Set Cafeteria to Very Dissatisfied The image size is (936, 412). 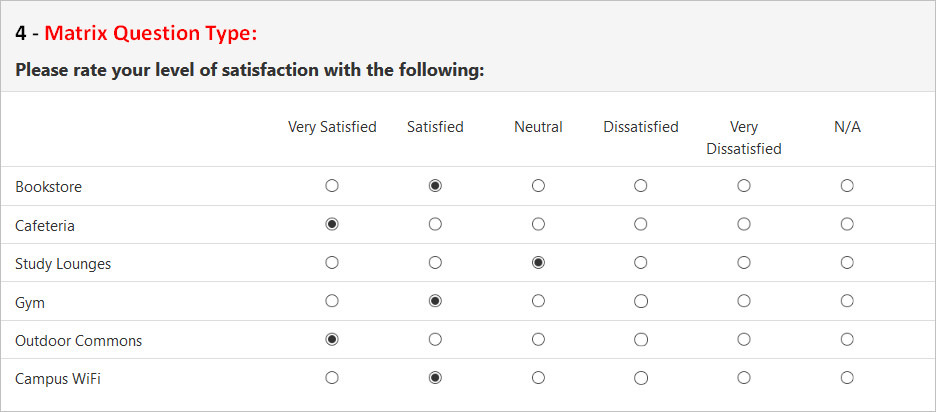pos(744,224)
